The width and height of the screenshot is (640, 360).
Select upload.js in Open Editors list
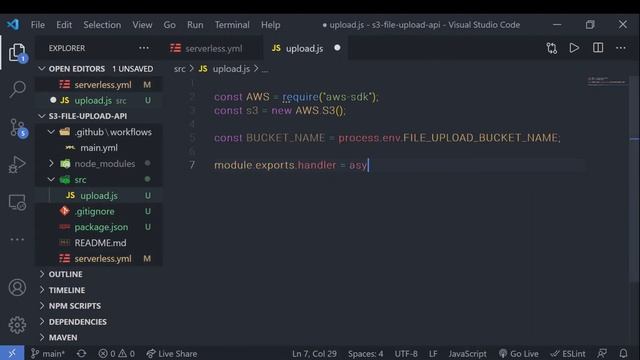coord(99,100)
